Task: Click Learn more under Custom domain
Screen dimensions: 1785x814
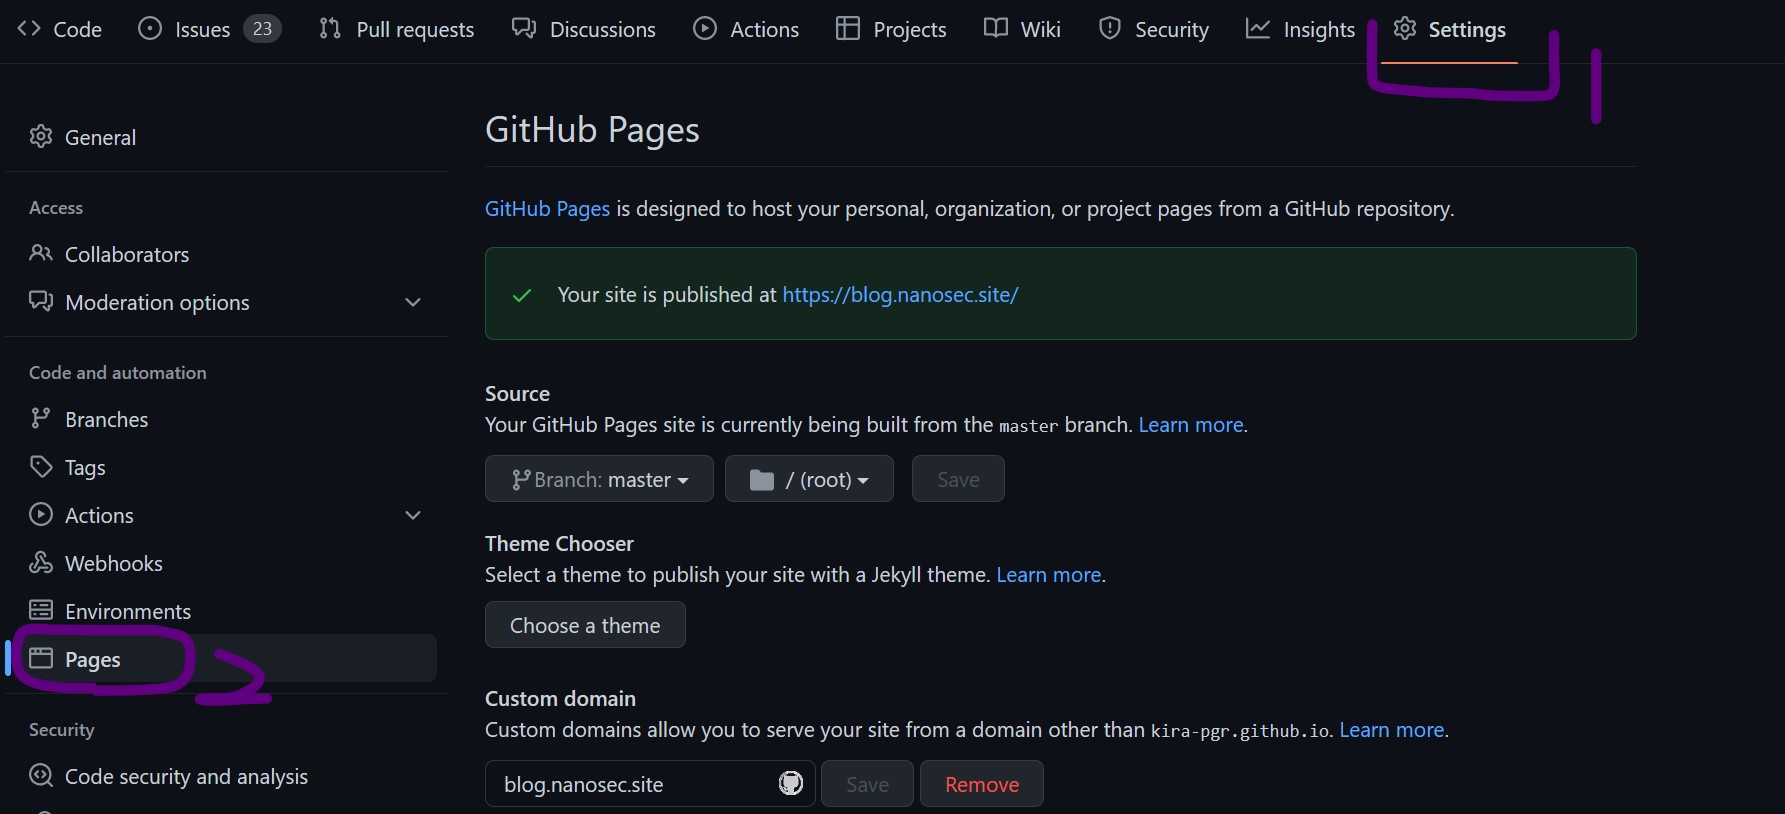Action: [x=1392, y=729]
